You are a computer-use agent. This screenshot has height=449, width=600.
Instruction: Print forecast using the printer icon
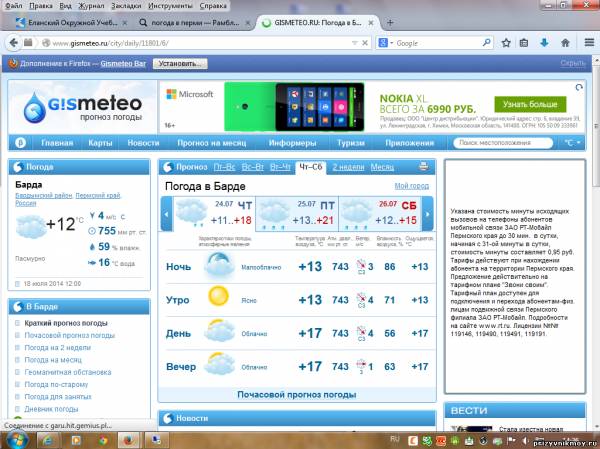click(x=423, y=167)
